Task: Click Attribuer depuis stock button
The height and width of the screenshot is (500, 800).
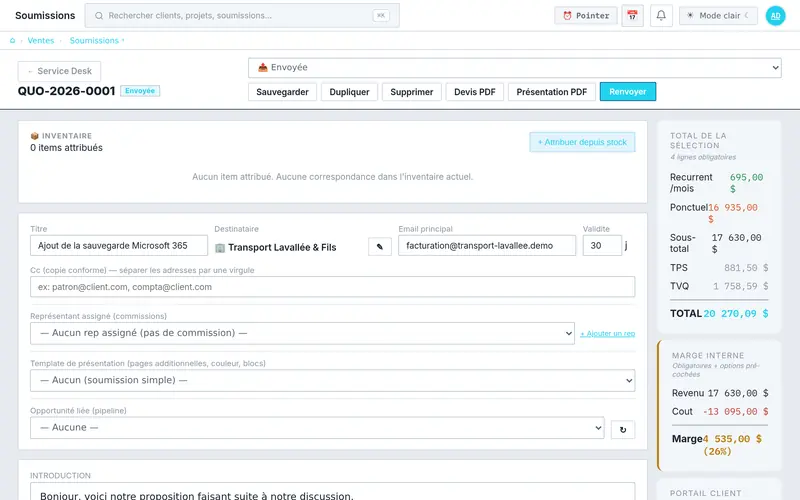Action: click(582, 142)
